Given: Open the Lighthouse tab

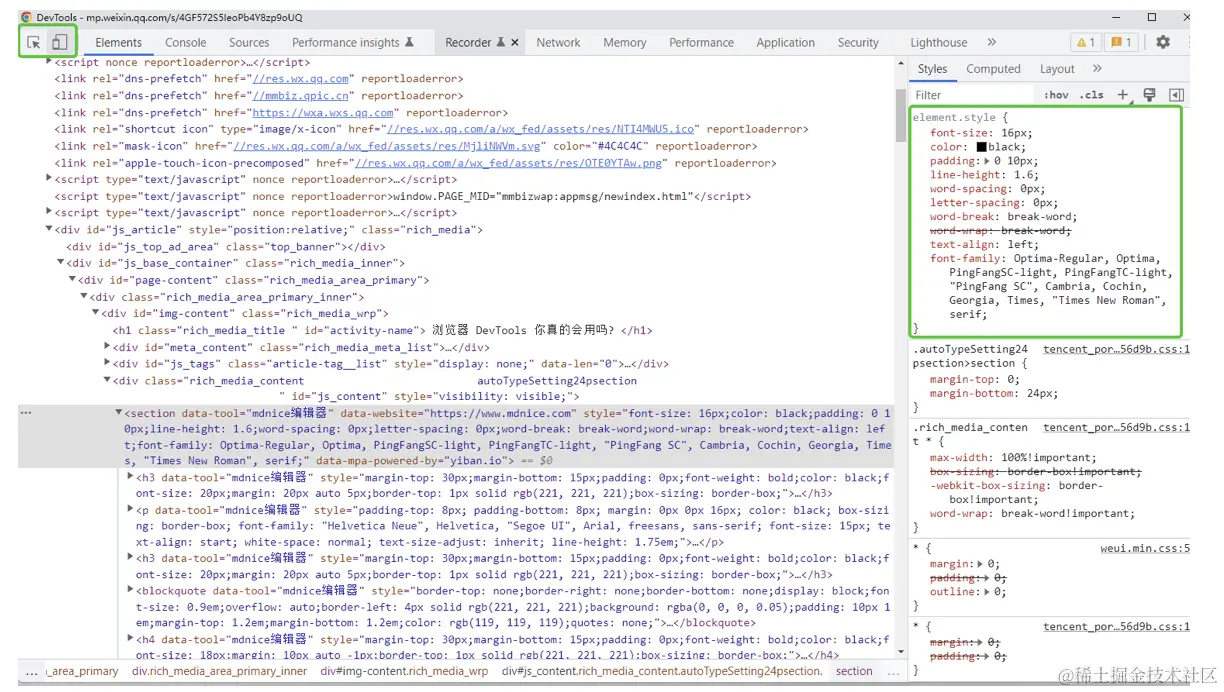Looking at the screenshot, I should coord(938,42).
